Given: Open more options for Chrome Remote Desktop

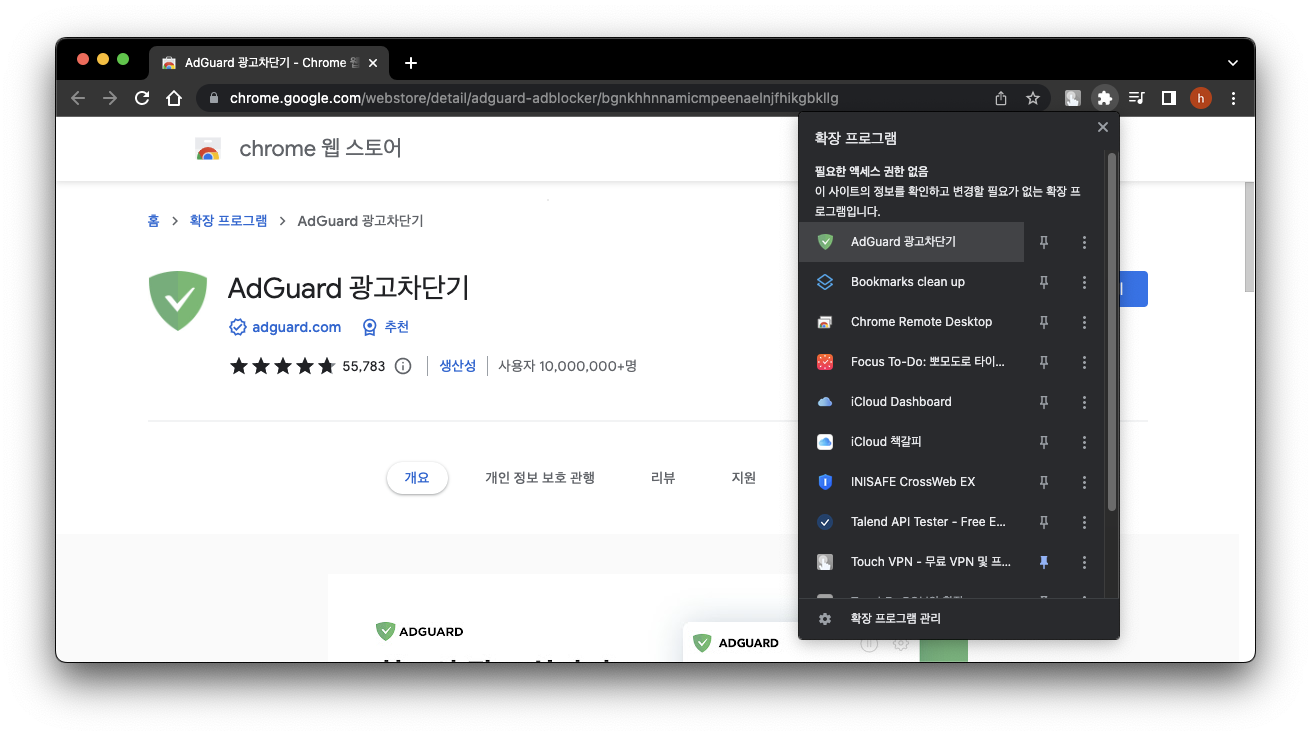Looking at the screenshot, I should coord(1084,322).
